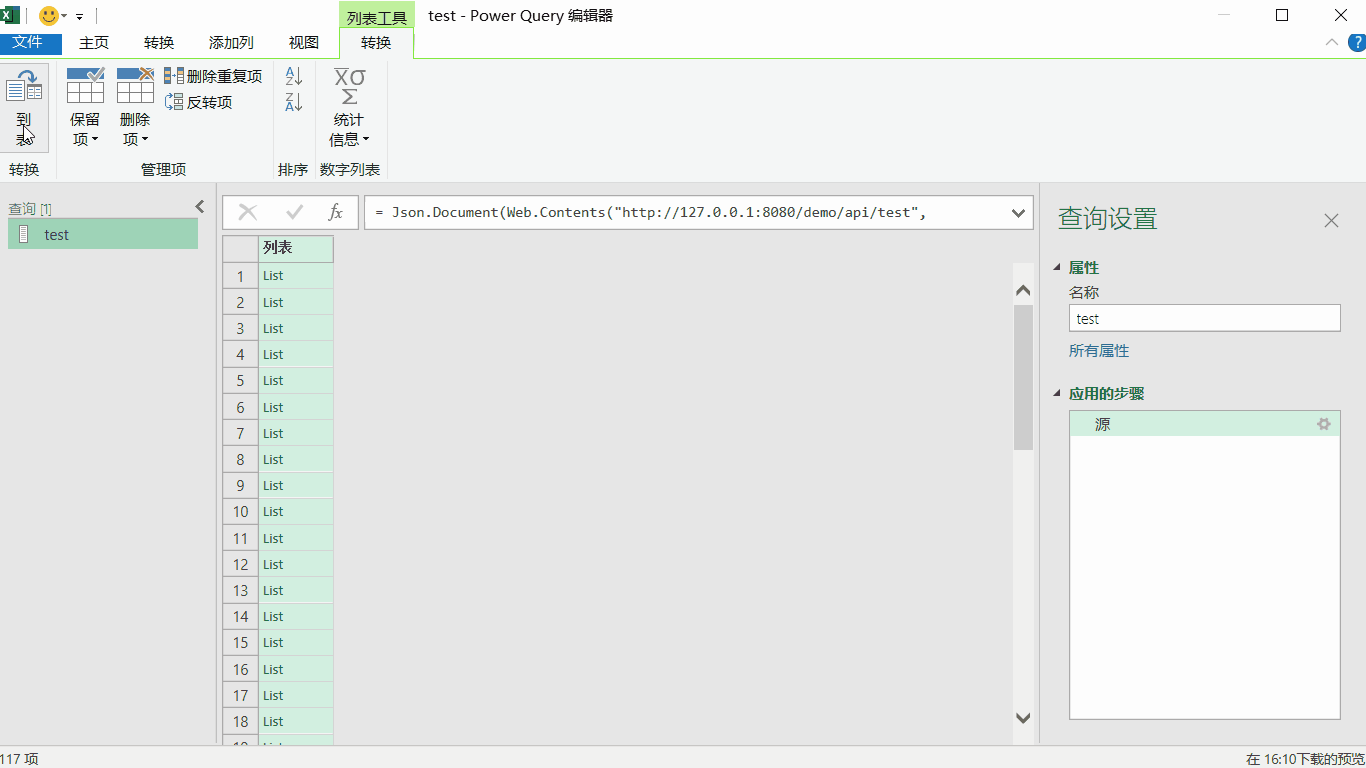This screenshot has height=768, width=1366.
Task: Open settings gear for 源 step
Action: click(1324, 424)
